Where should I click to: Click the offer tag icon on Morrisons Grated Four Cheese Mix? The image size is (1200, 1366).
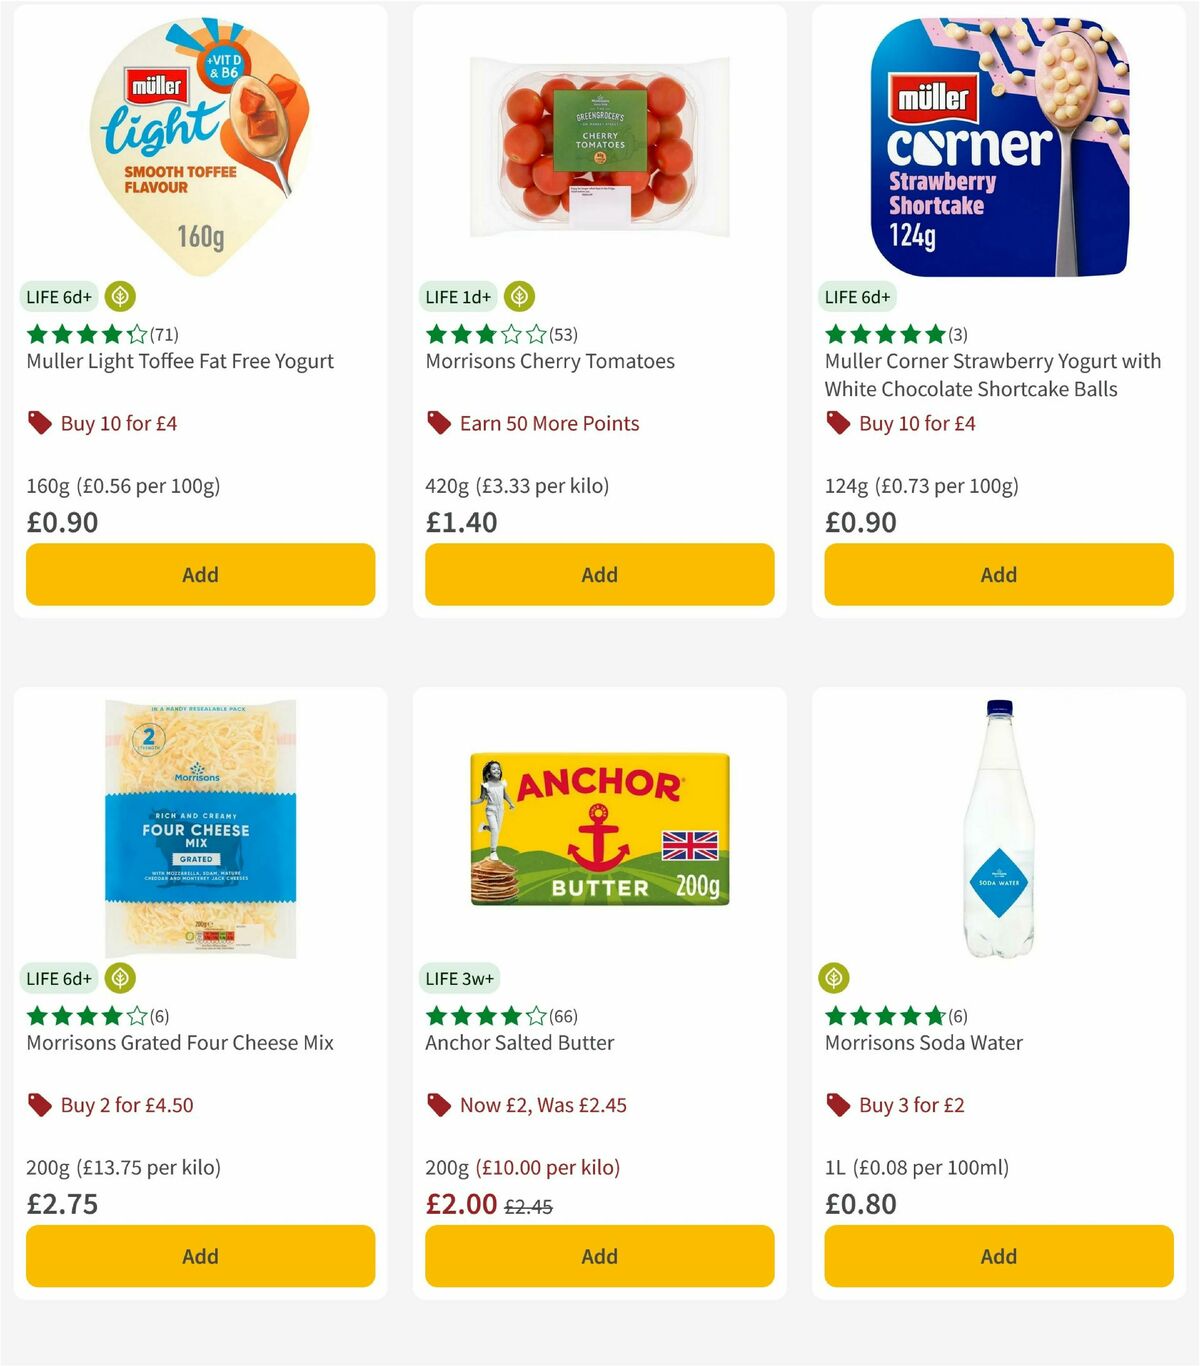tap(40, 1104)
